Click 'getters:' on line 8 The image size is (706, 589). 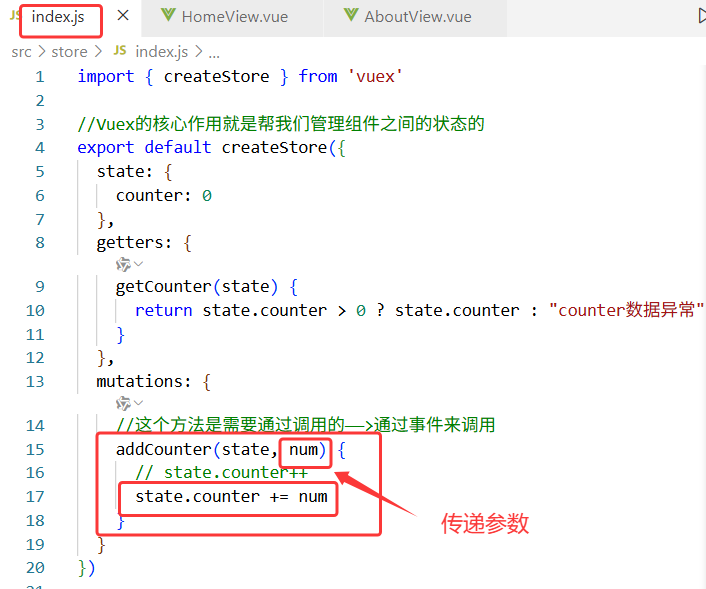(x=134, y=243)
